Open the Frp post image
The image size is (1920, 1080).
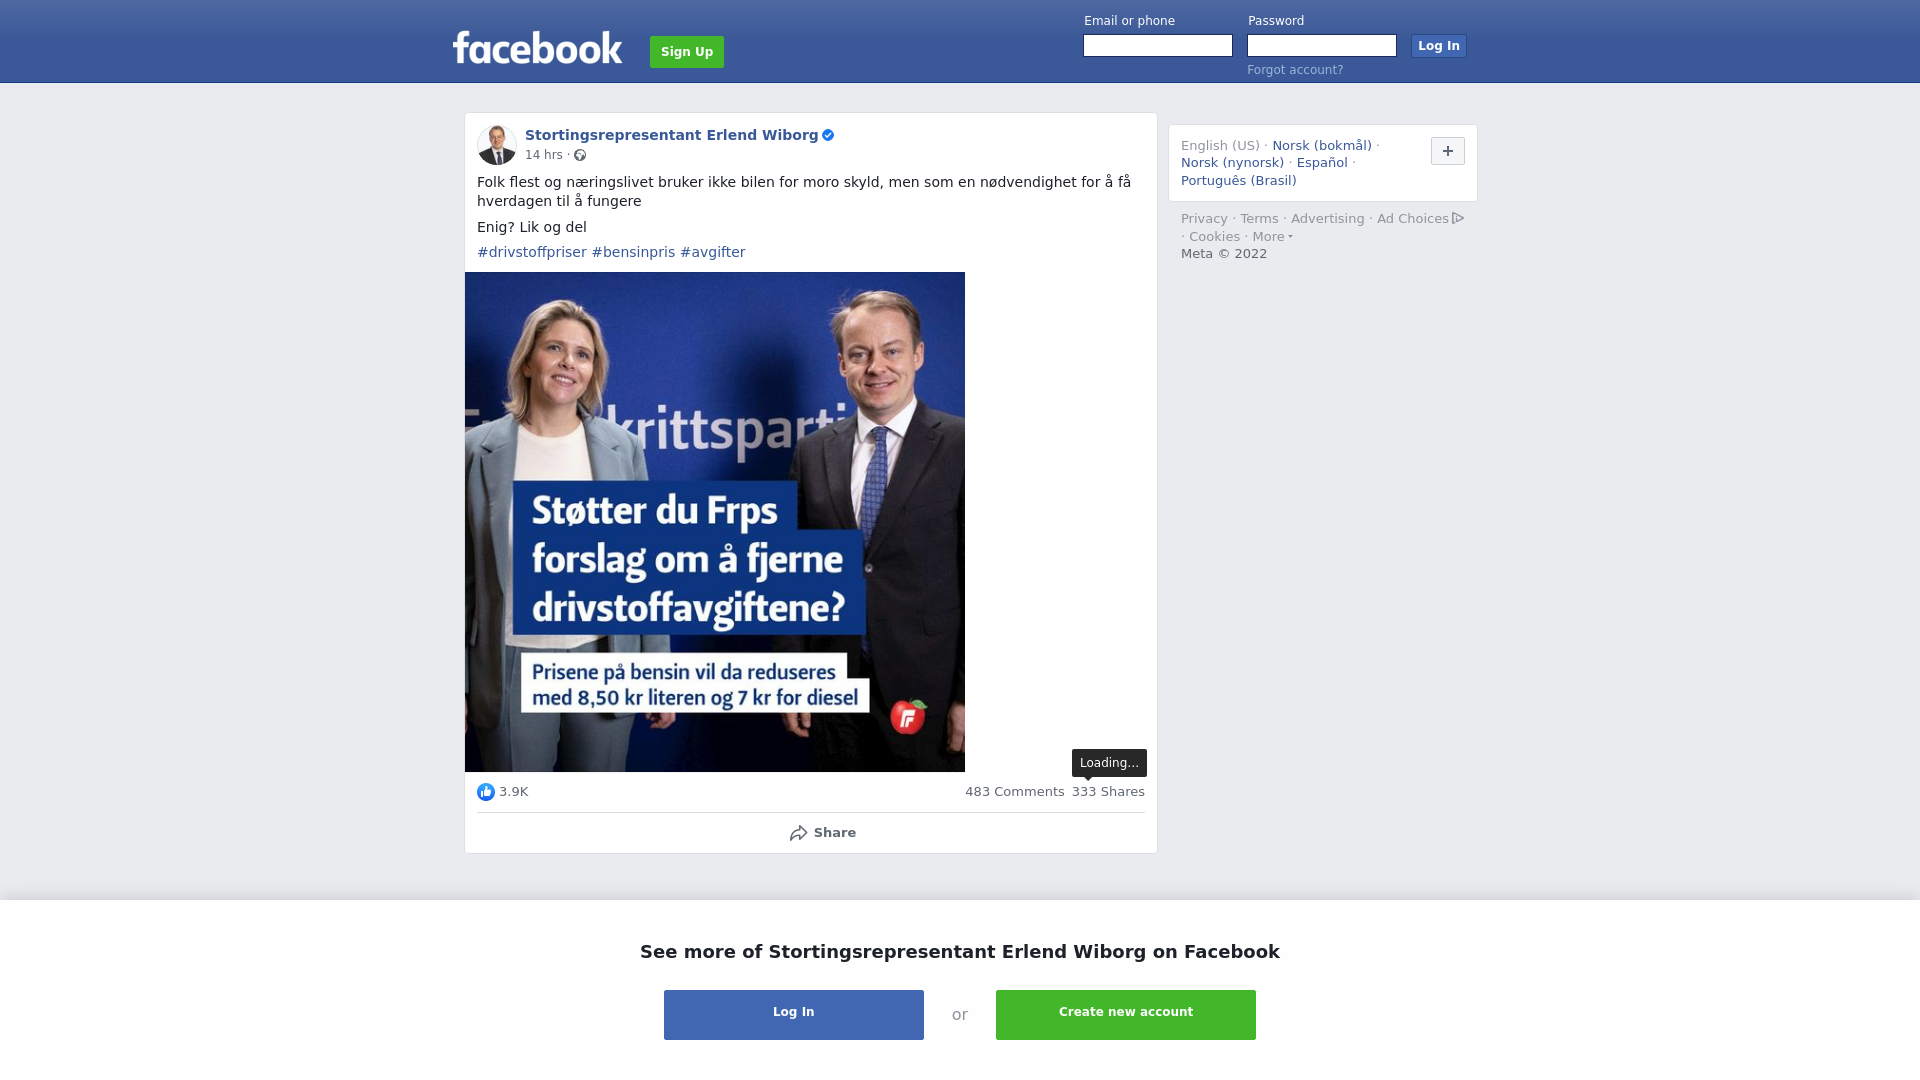[x=715, y=522]
